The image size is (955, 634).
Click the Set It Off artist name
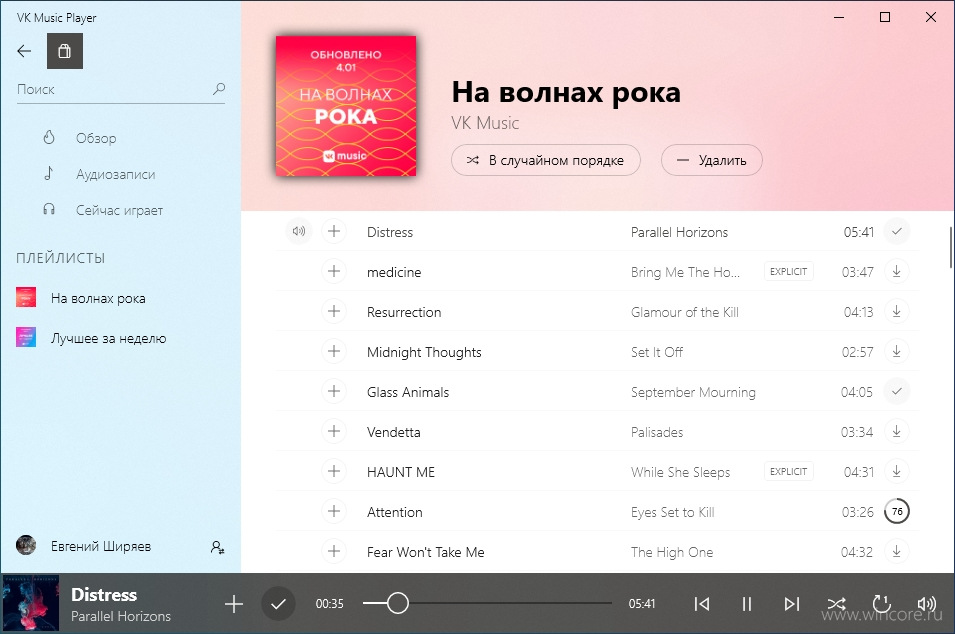(657, 352)
